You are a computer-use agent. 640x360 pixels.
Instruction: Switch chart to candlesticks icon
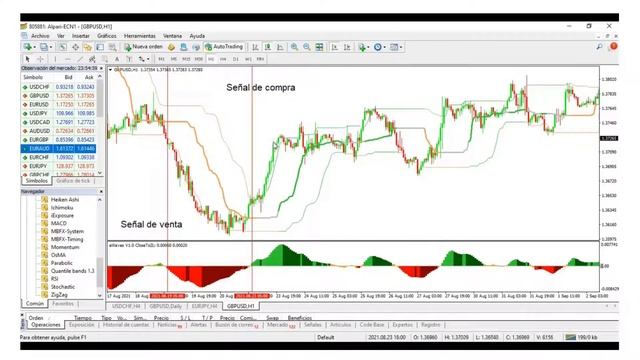click(x=268, y=47)
